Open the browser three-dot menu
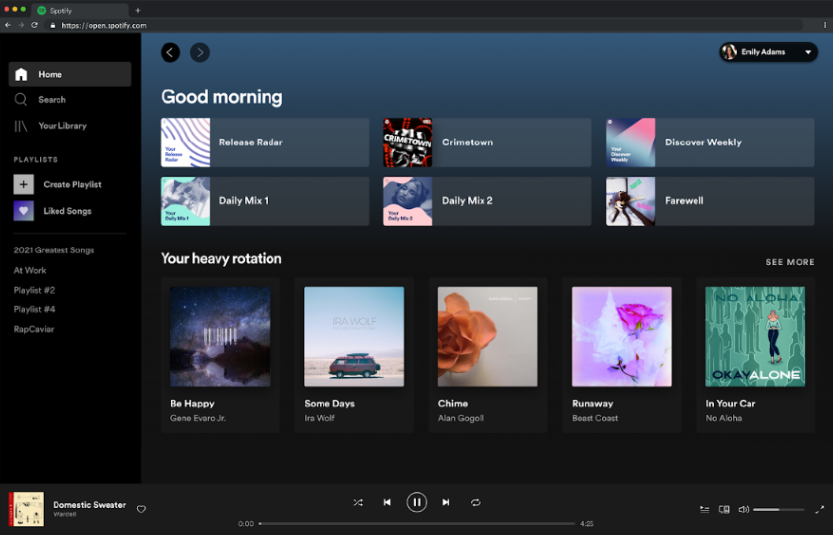 coord(825,25)
